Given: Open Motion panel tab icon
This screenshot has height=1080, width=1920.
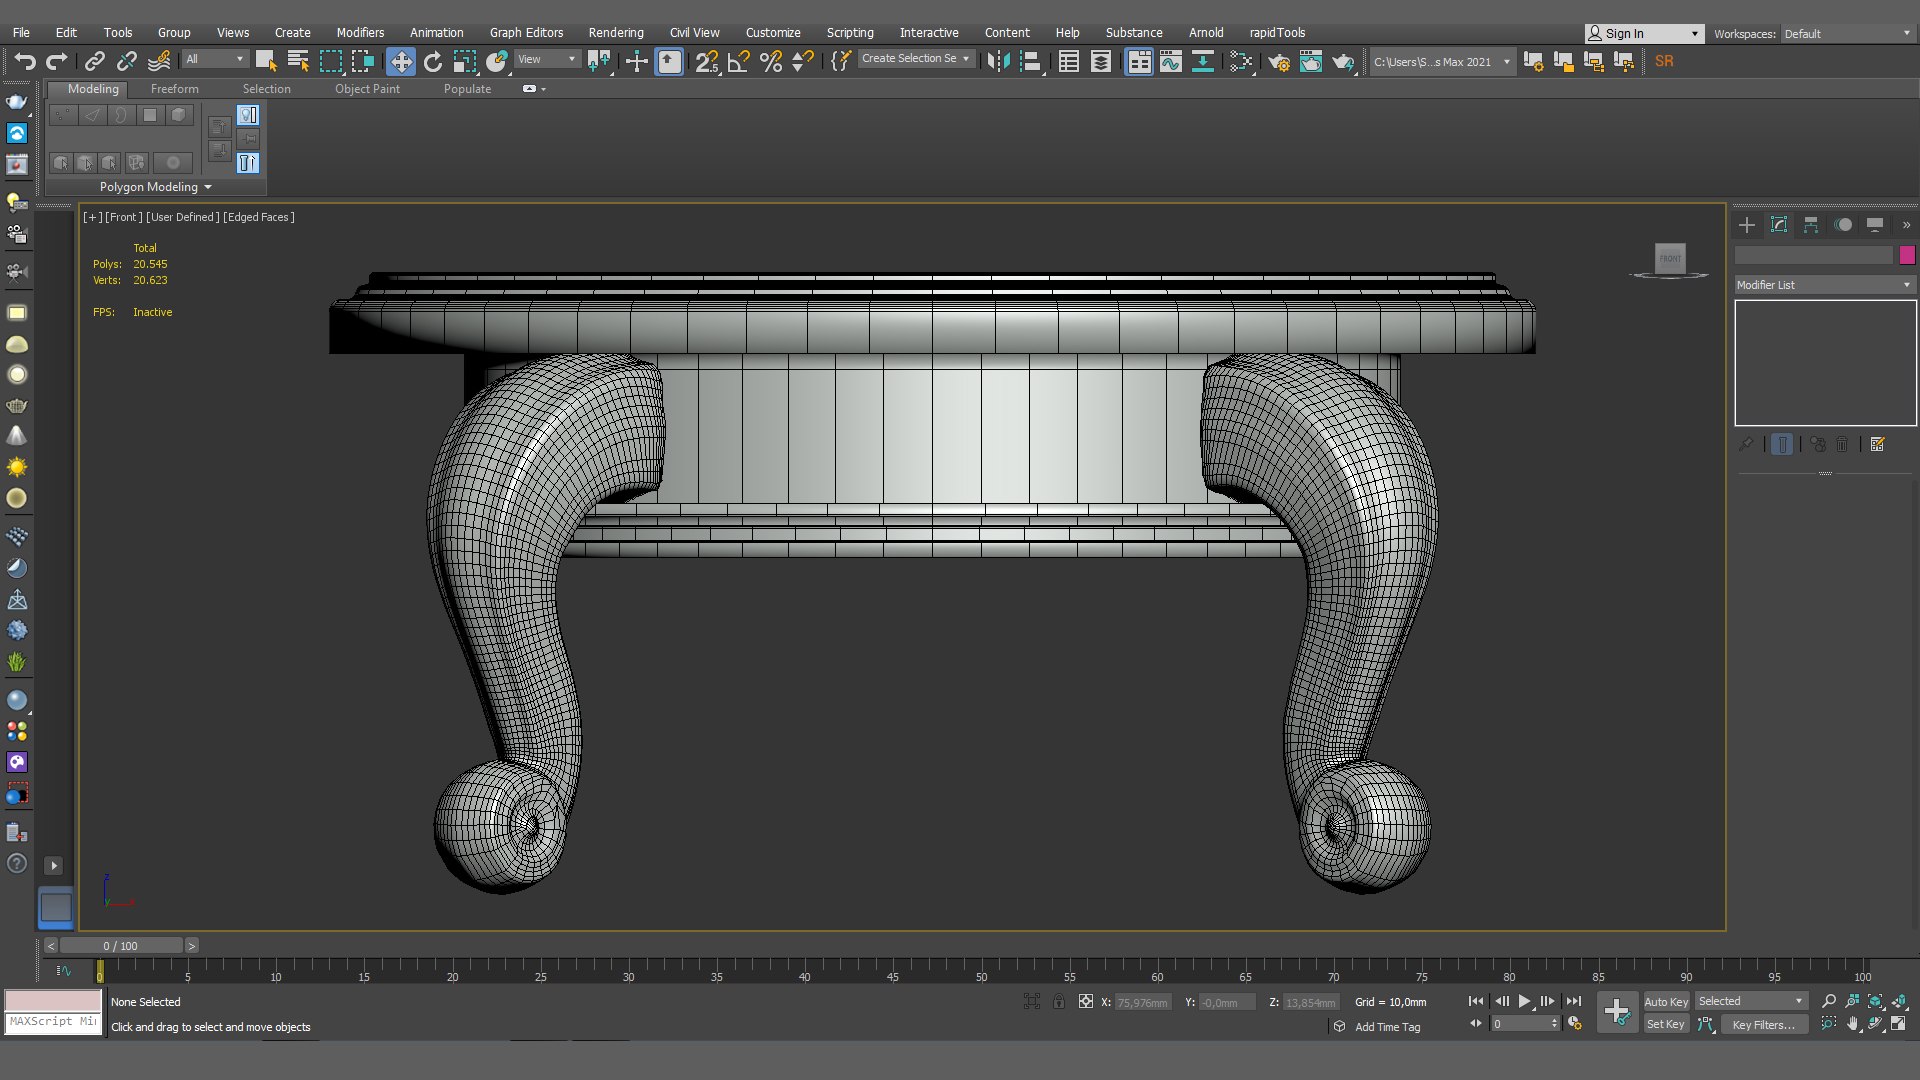Looking at the screenshot, I should [1843, 225].
